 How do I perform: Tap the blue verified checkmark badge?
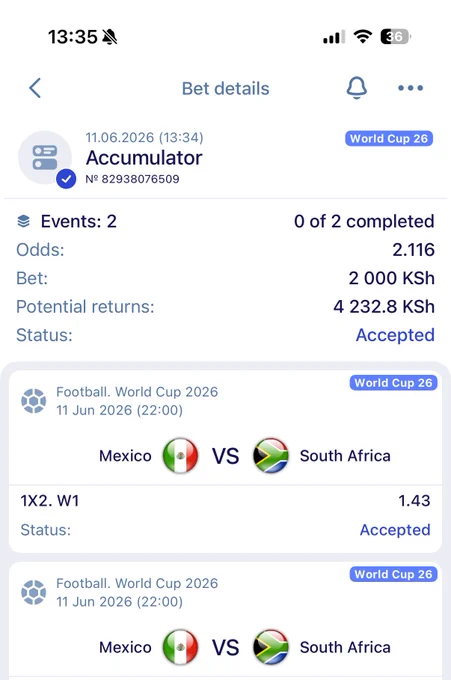click(x=66, y=179)
